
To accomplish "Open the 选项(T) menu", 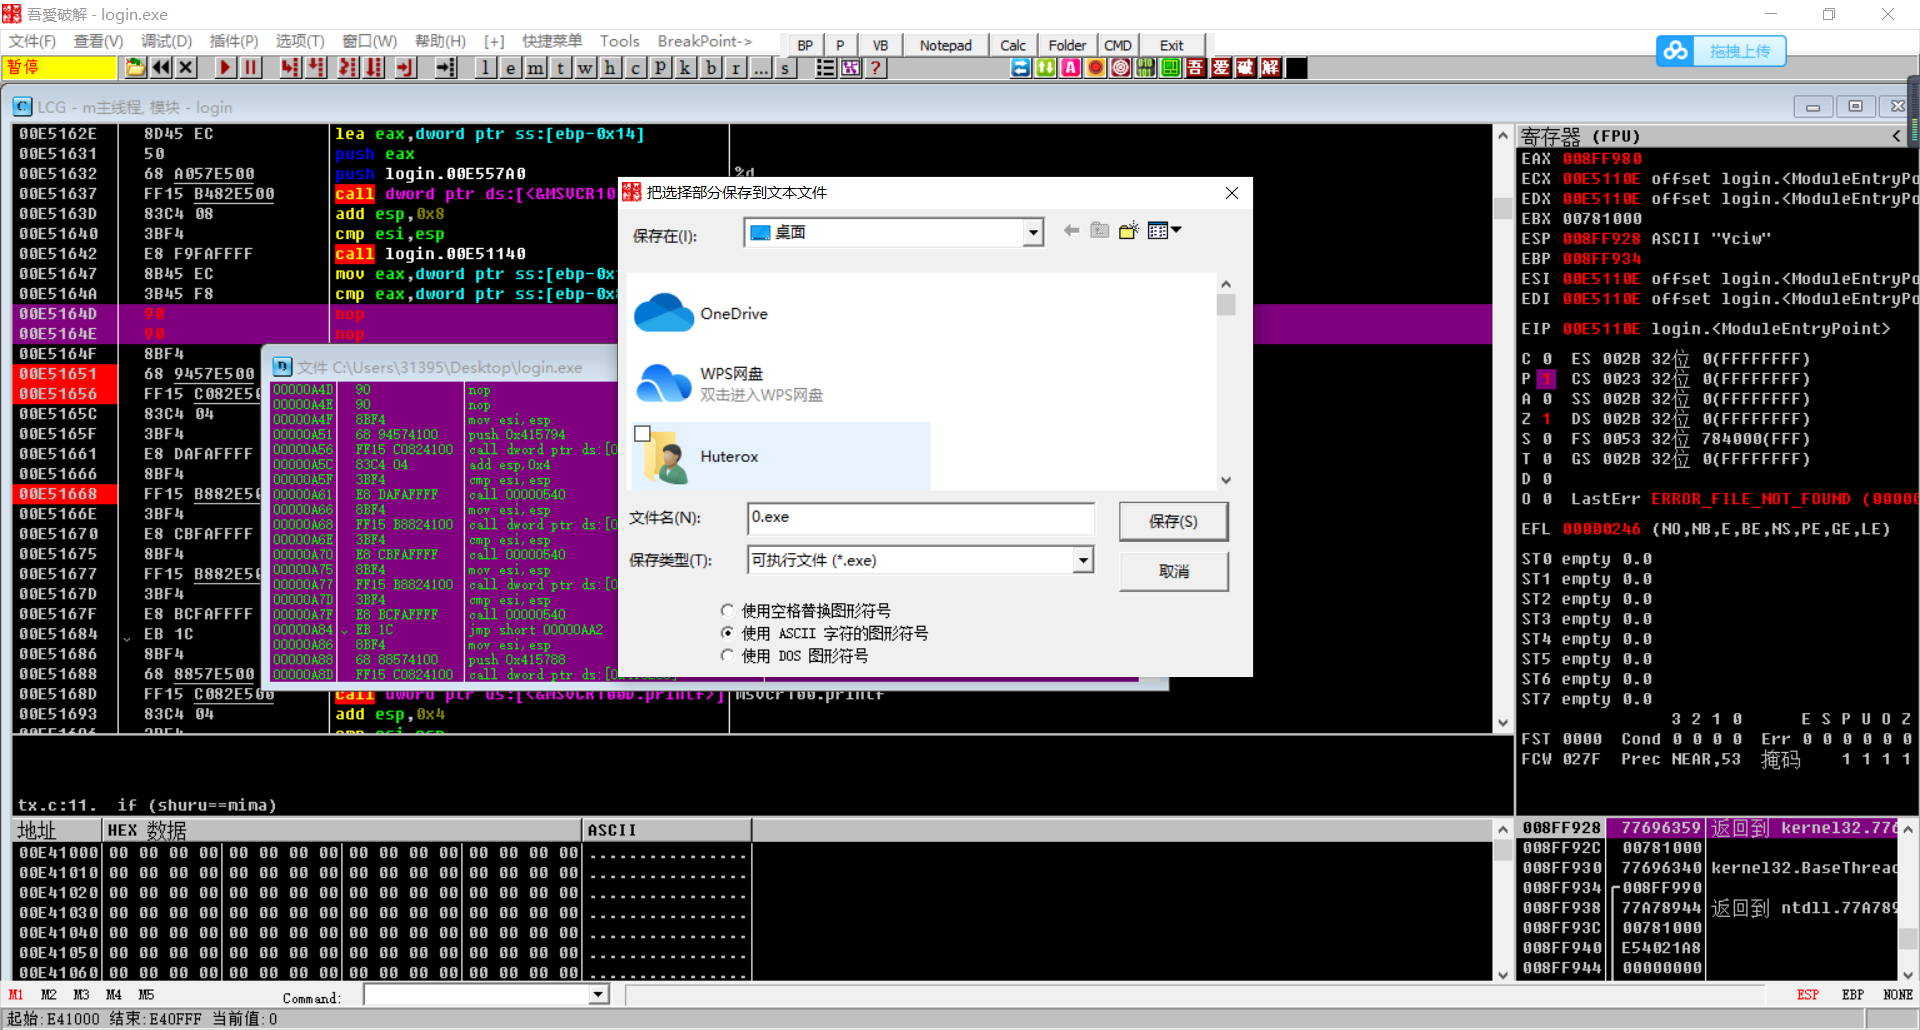I will pos(300,41).
